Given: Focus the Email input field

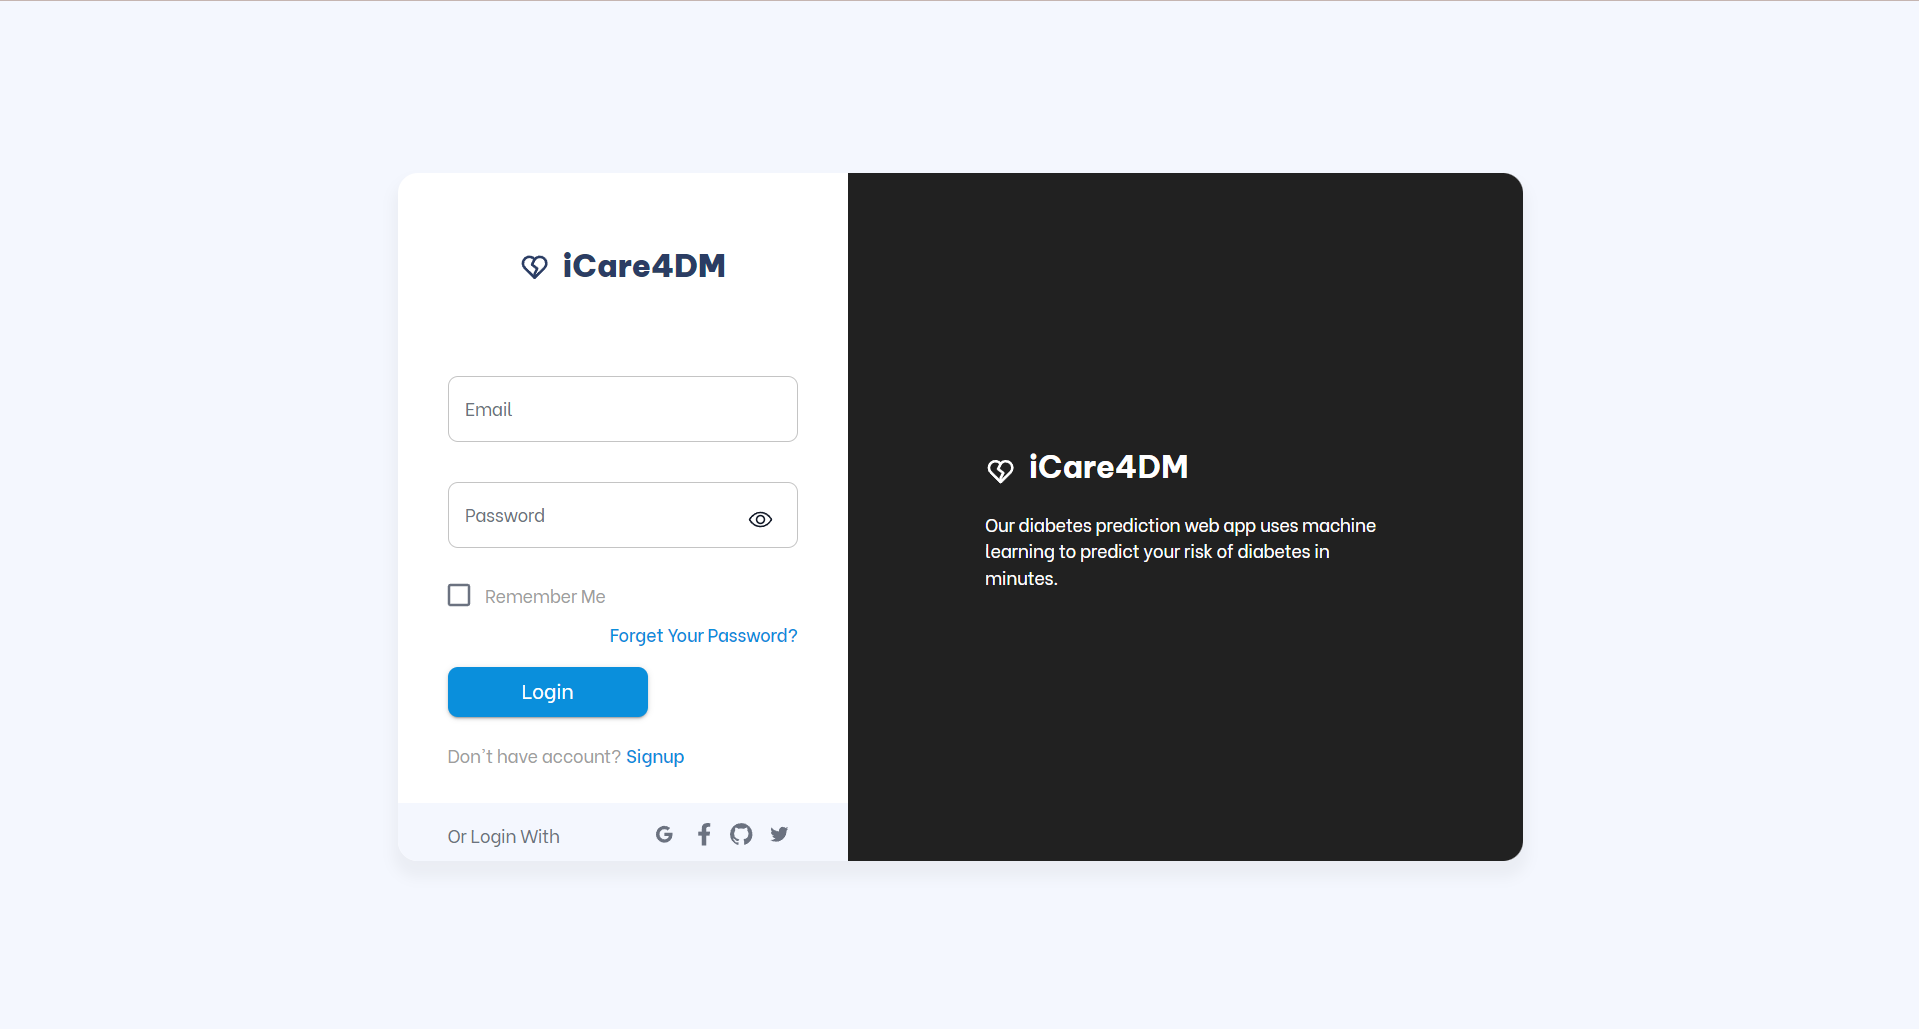Looking at the screenshot, I should point(622,408).
